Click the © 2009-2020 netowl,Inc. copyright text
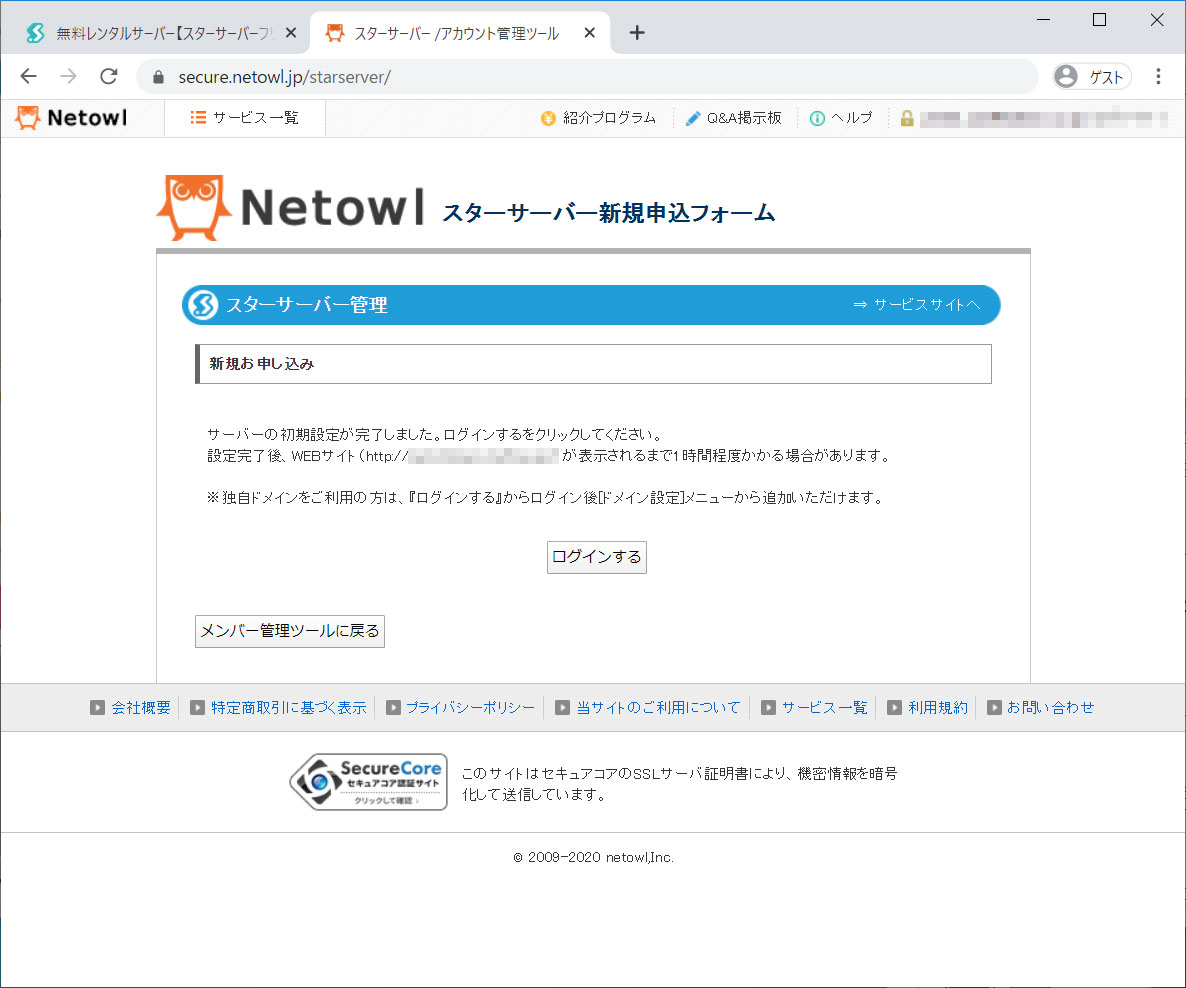This screenshot has width=1186, height=988. [x=594, y=857]
